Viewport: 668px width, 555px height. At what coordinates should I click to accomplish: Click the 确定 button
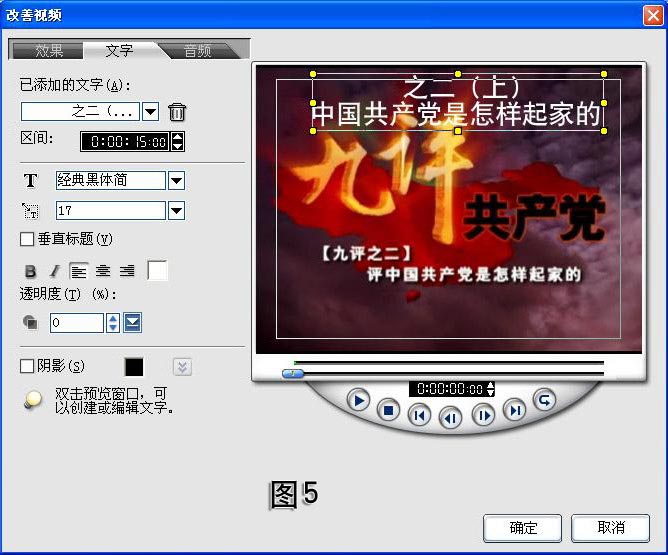click(522, 528)
